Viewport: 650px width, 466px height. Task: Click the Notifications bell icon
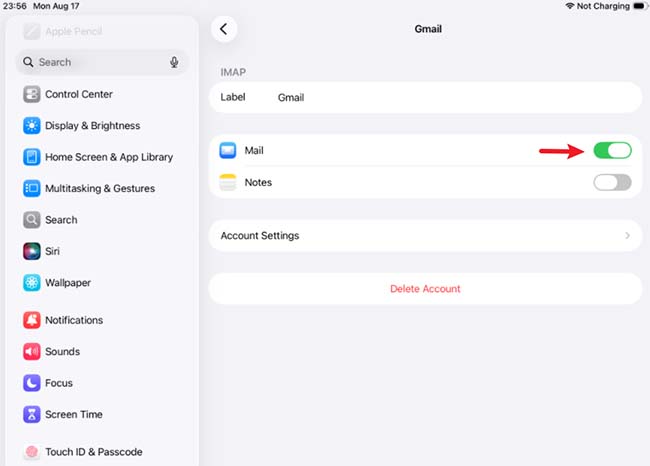tap(32, 320)
